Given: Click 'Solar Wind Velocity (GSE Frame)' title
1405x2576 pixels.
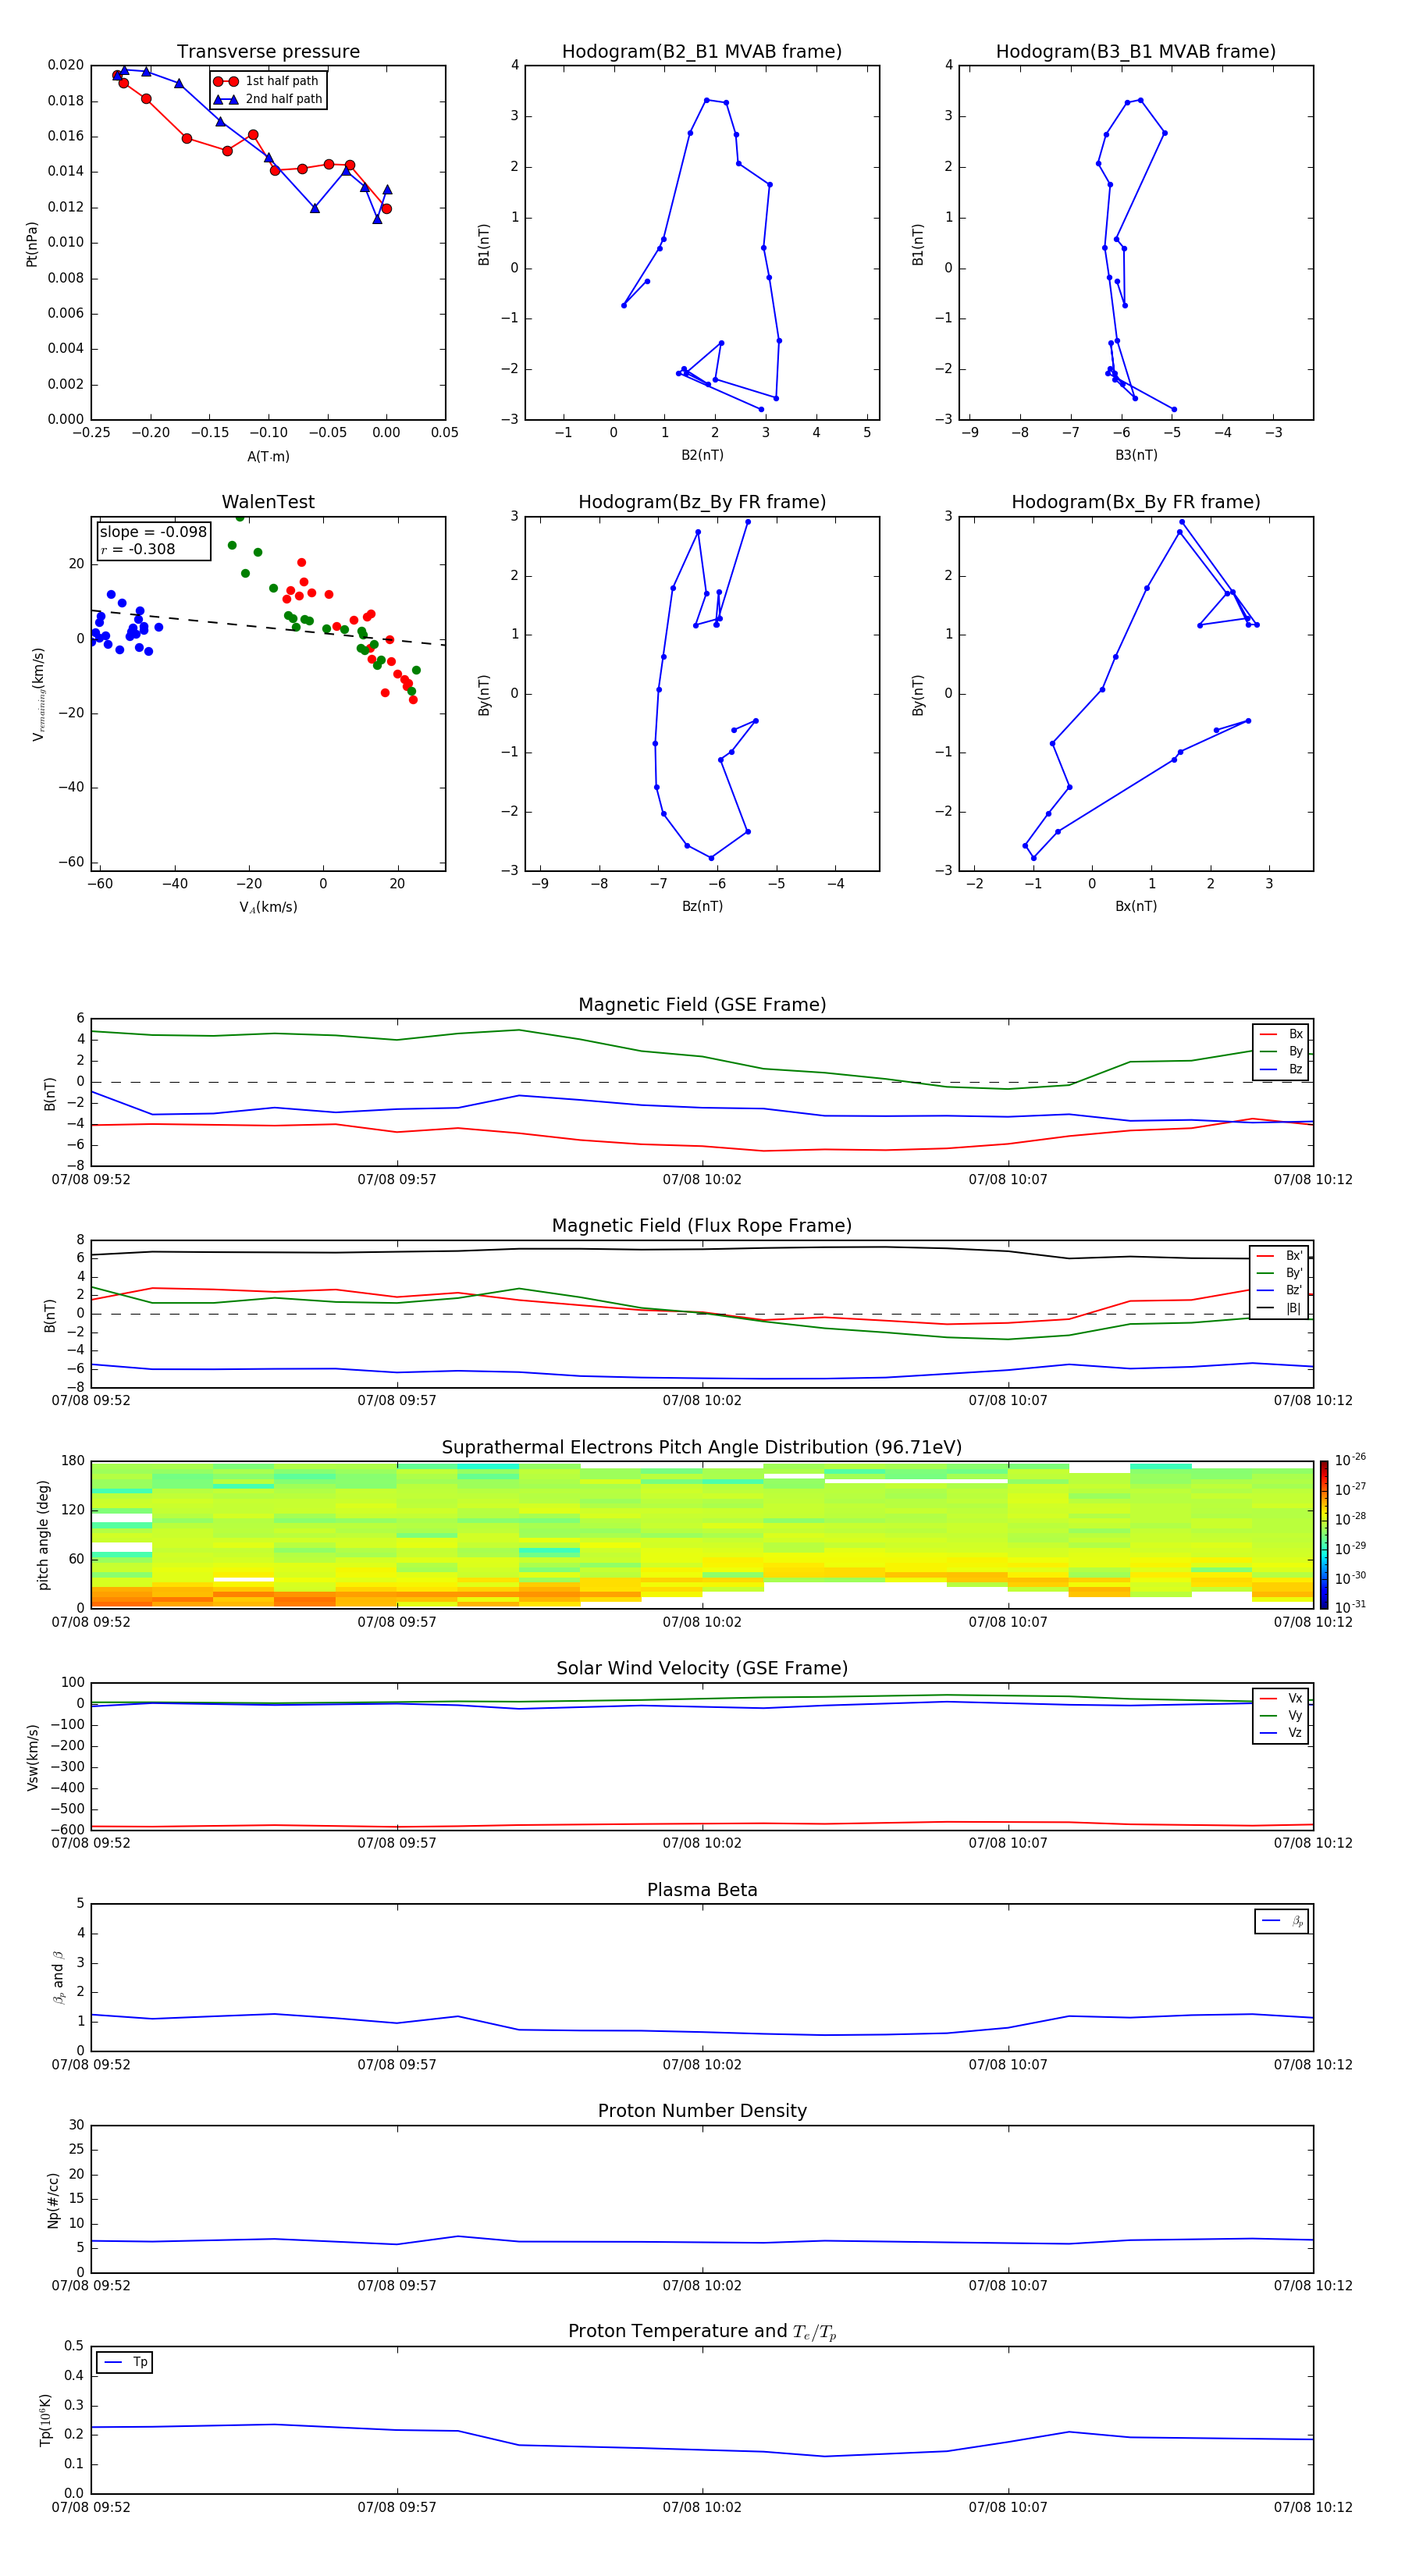Looking at the screenshot, I should (702, 1668).
